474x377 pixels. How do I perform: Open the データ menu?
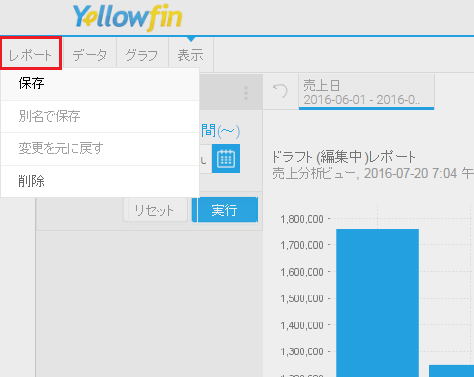point(90,55)
